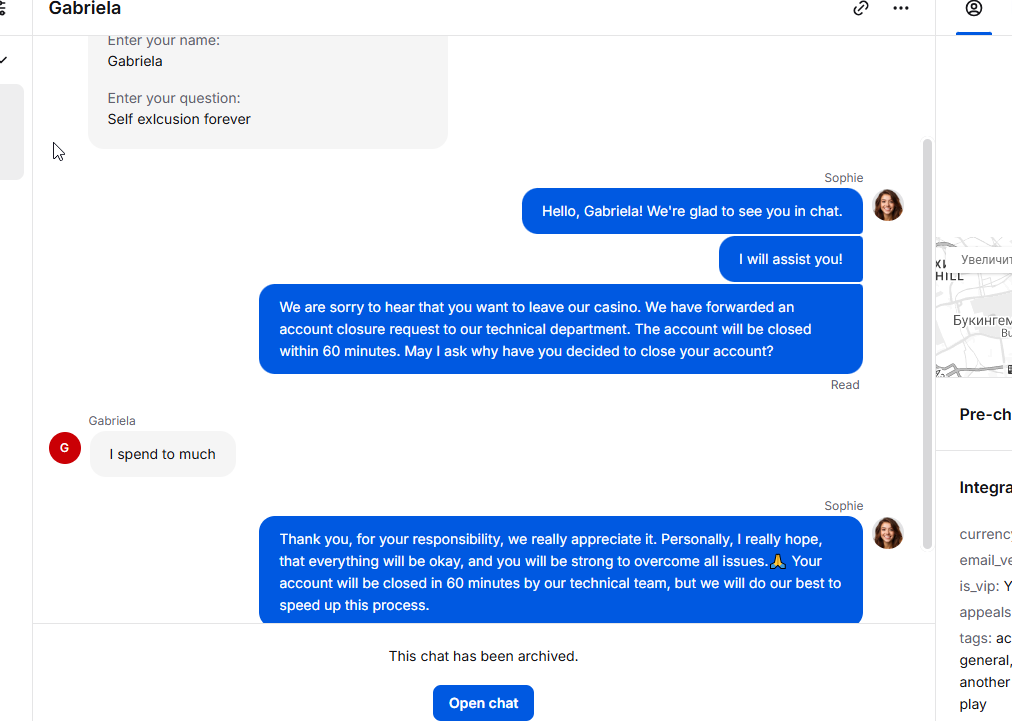Image resolution: width=1012 pixels, height=721 pixels.
Task: Expand the Integration section header
Action: [x=985, y=487]
